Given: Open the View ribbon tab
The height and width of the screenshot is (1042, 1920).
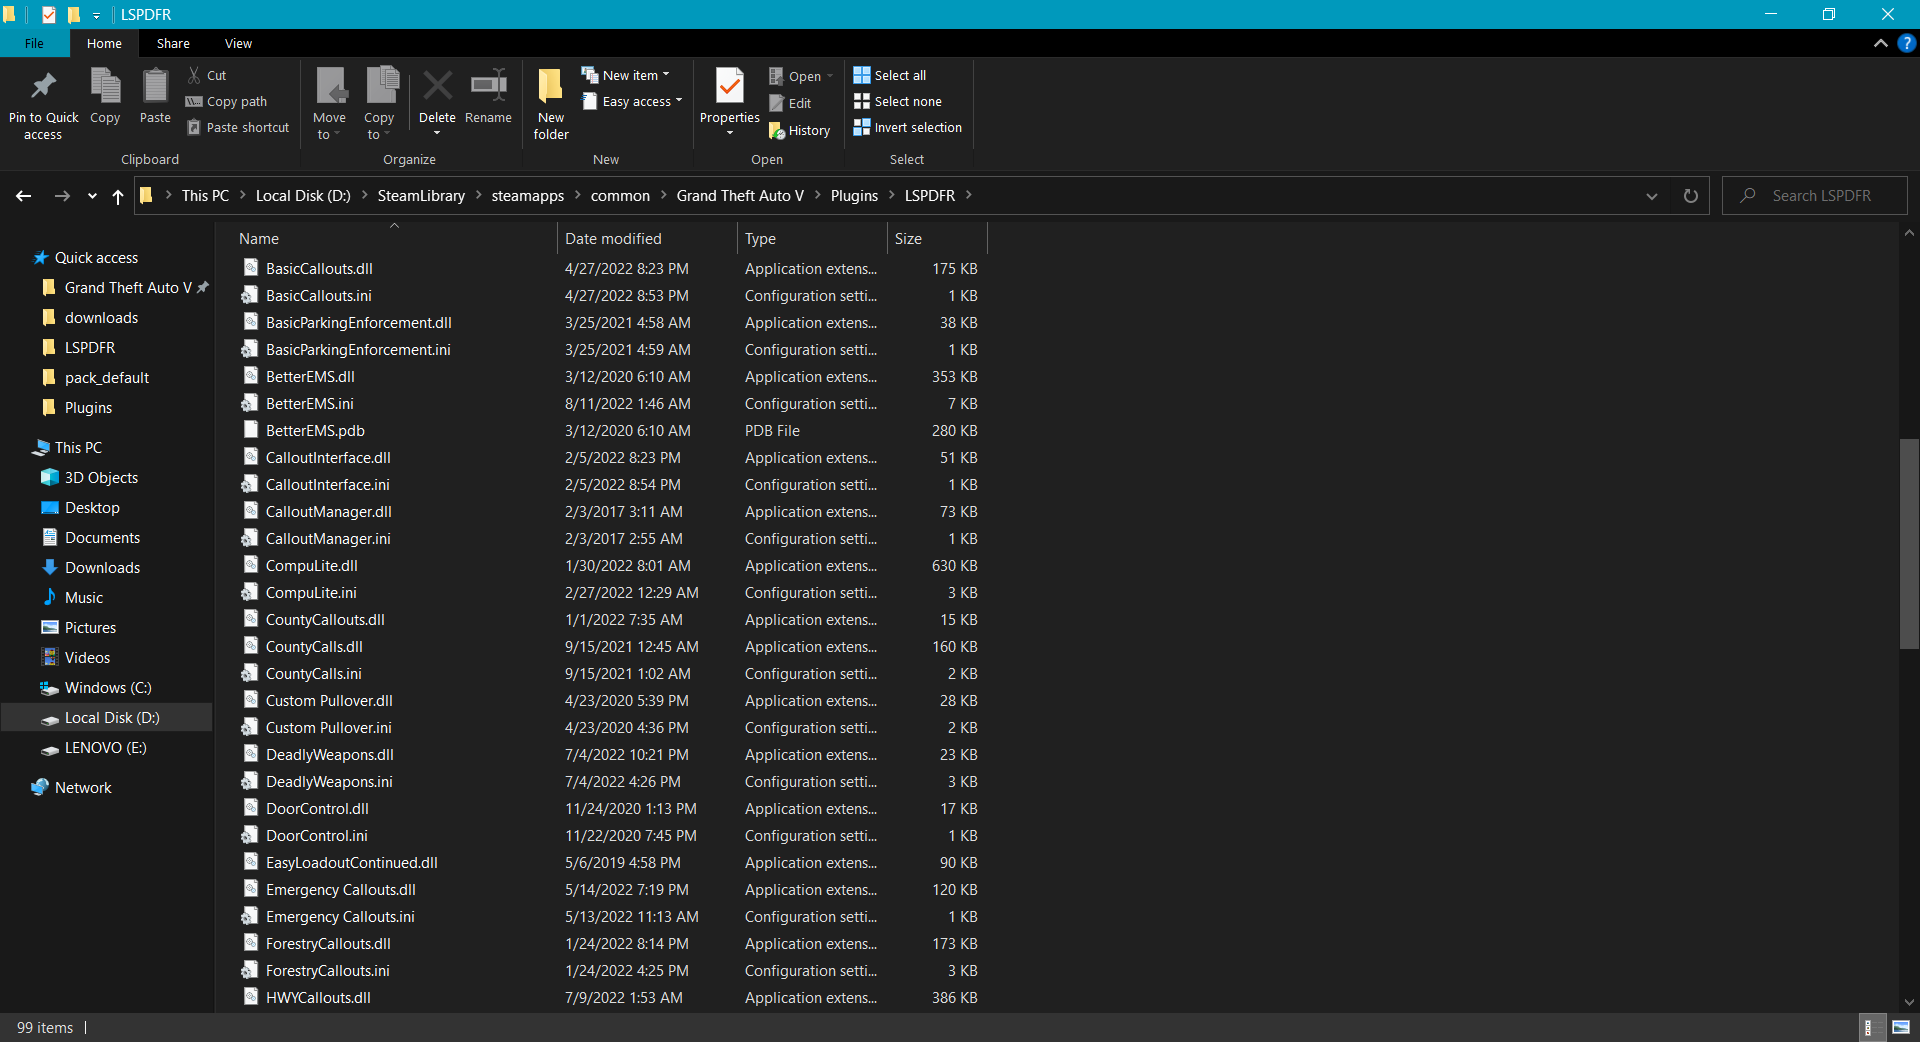Looking at the screenshot, I should pyautogui.click(x=238, y=43).
